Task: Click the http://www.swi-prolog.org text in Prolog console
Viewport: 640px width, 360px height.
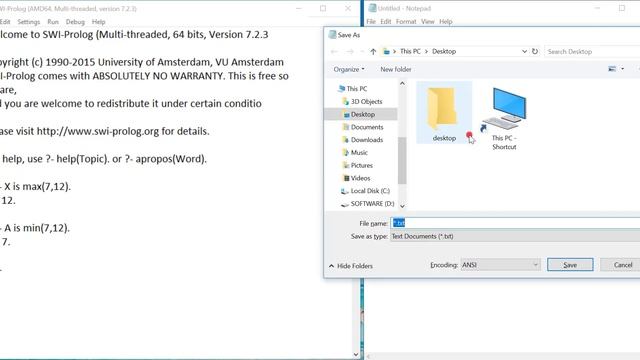Action: 98,131
